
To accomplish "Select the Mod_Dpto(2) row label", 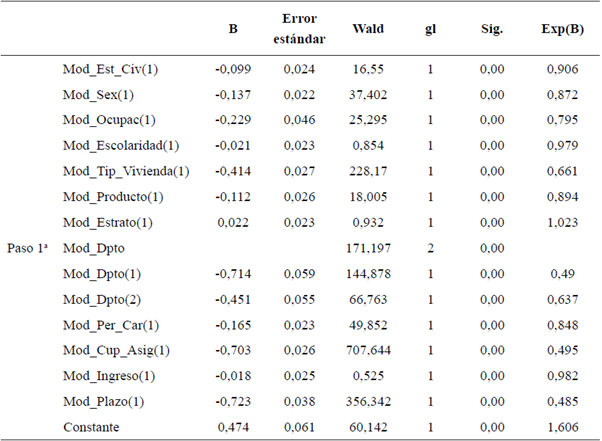I will tap(102, 299).
